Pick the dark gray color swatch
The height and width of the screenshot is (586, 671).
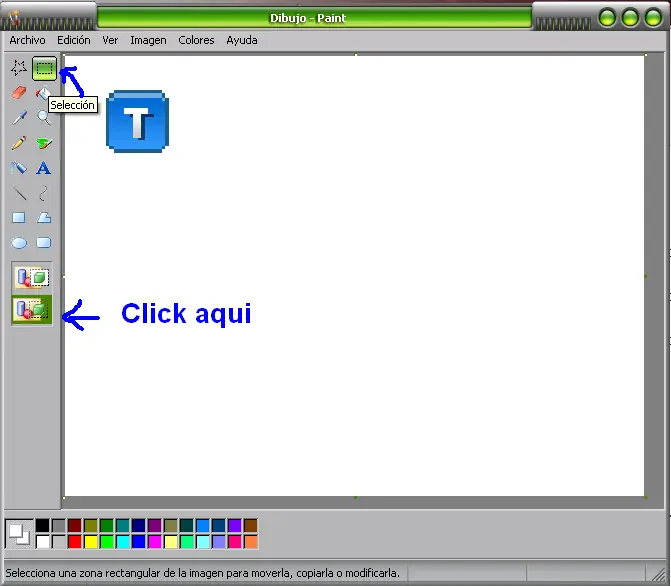(59, 525)
